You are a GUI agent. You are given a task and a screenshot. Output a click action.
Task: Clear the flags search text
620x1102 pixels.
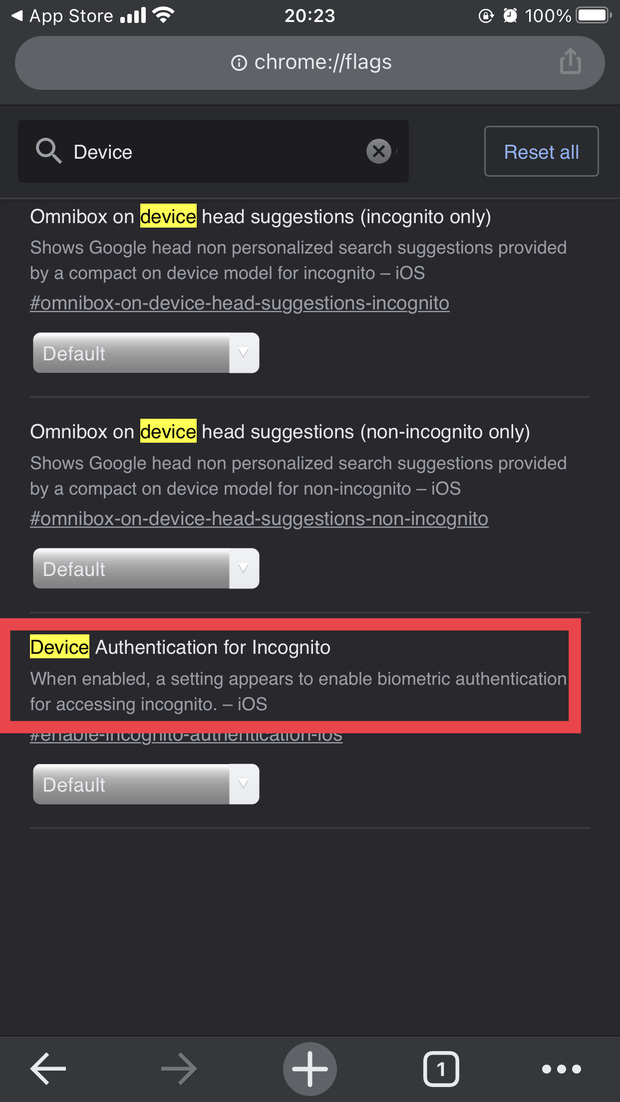click(378, 151)
